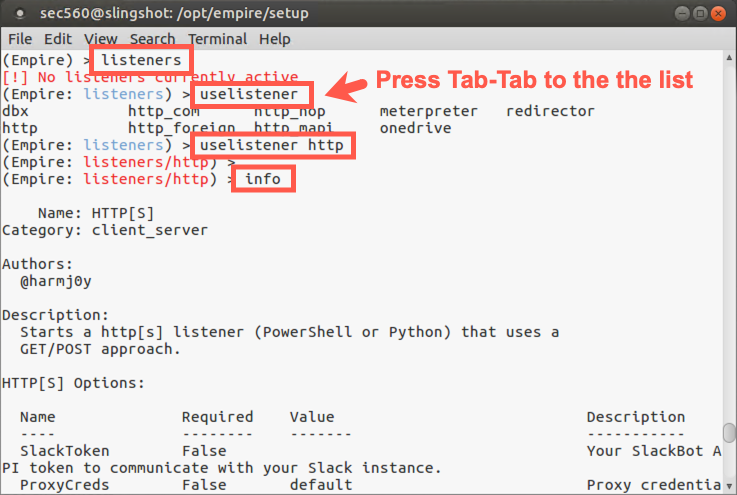Close the terminal window

click(x=718, y=13)
